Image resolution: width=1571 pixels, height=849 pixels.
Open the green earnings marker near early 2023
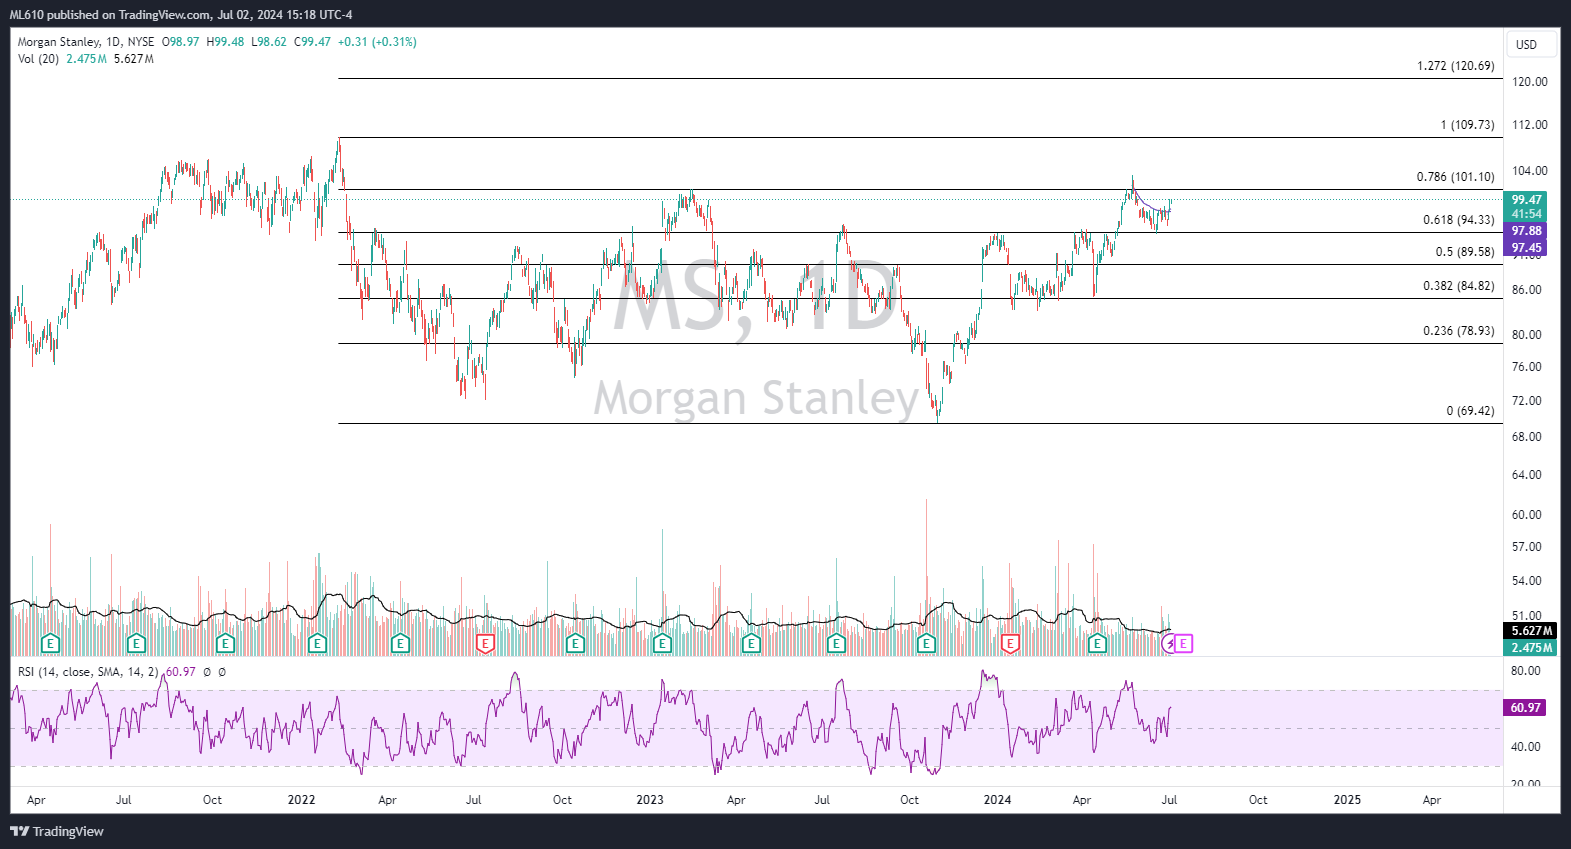click(x=662, y=643)
